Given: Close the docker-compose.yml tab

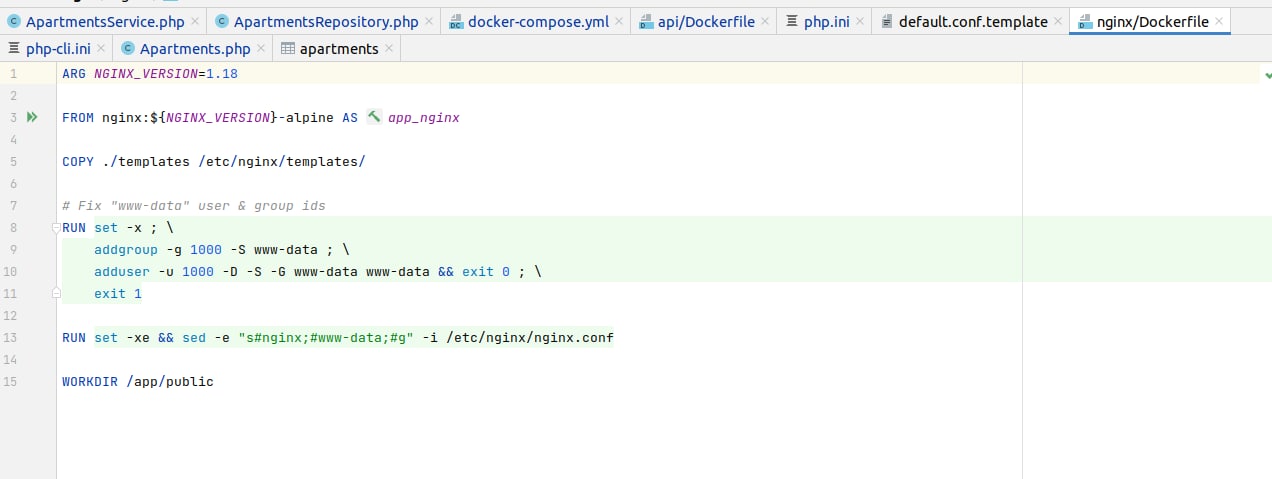Looking at the screenshot, I should coord(621,22).
